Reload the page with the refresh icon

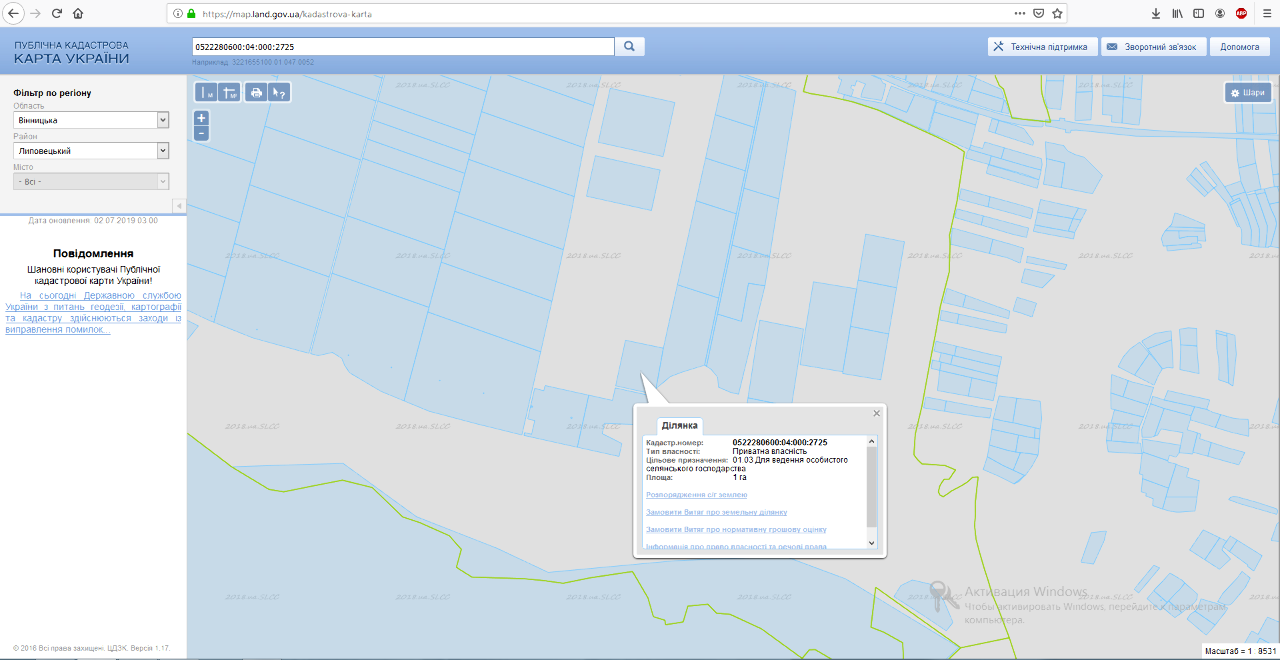(57, 14)
